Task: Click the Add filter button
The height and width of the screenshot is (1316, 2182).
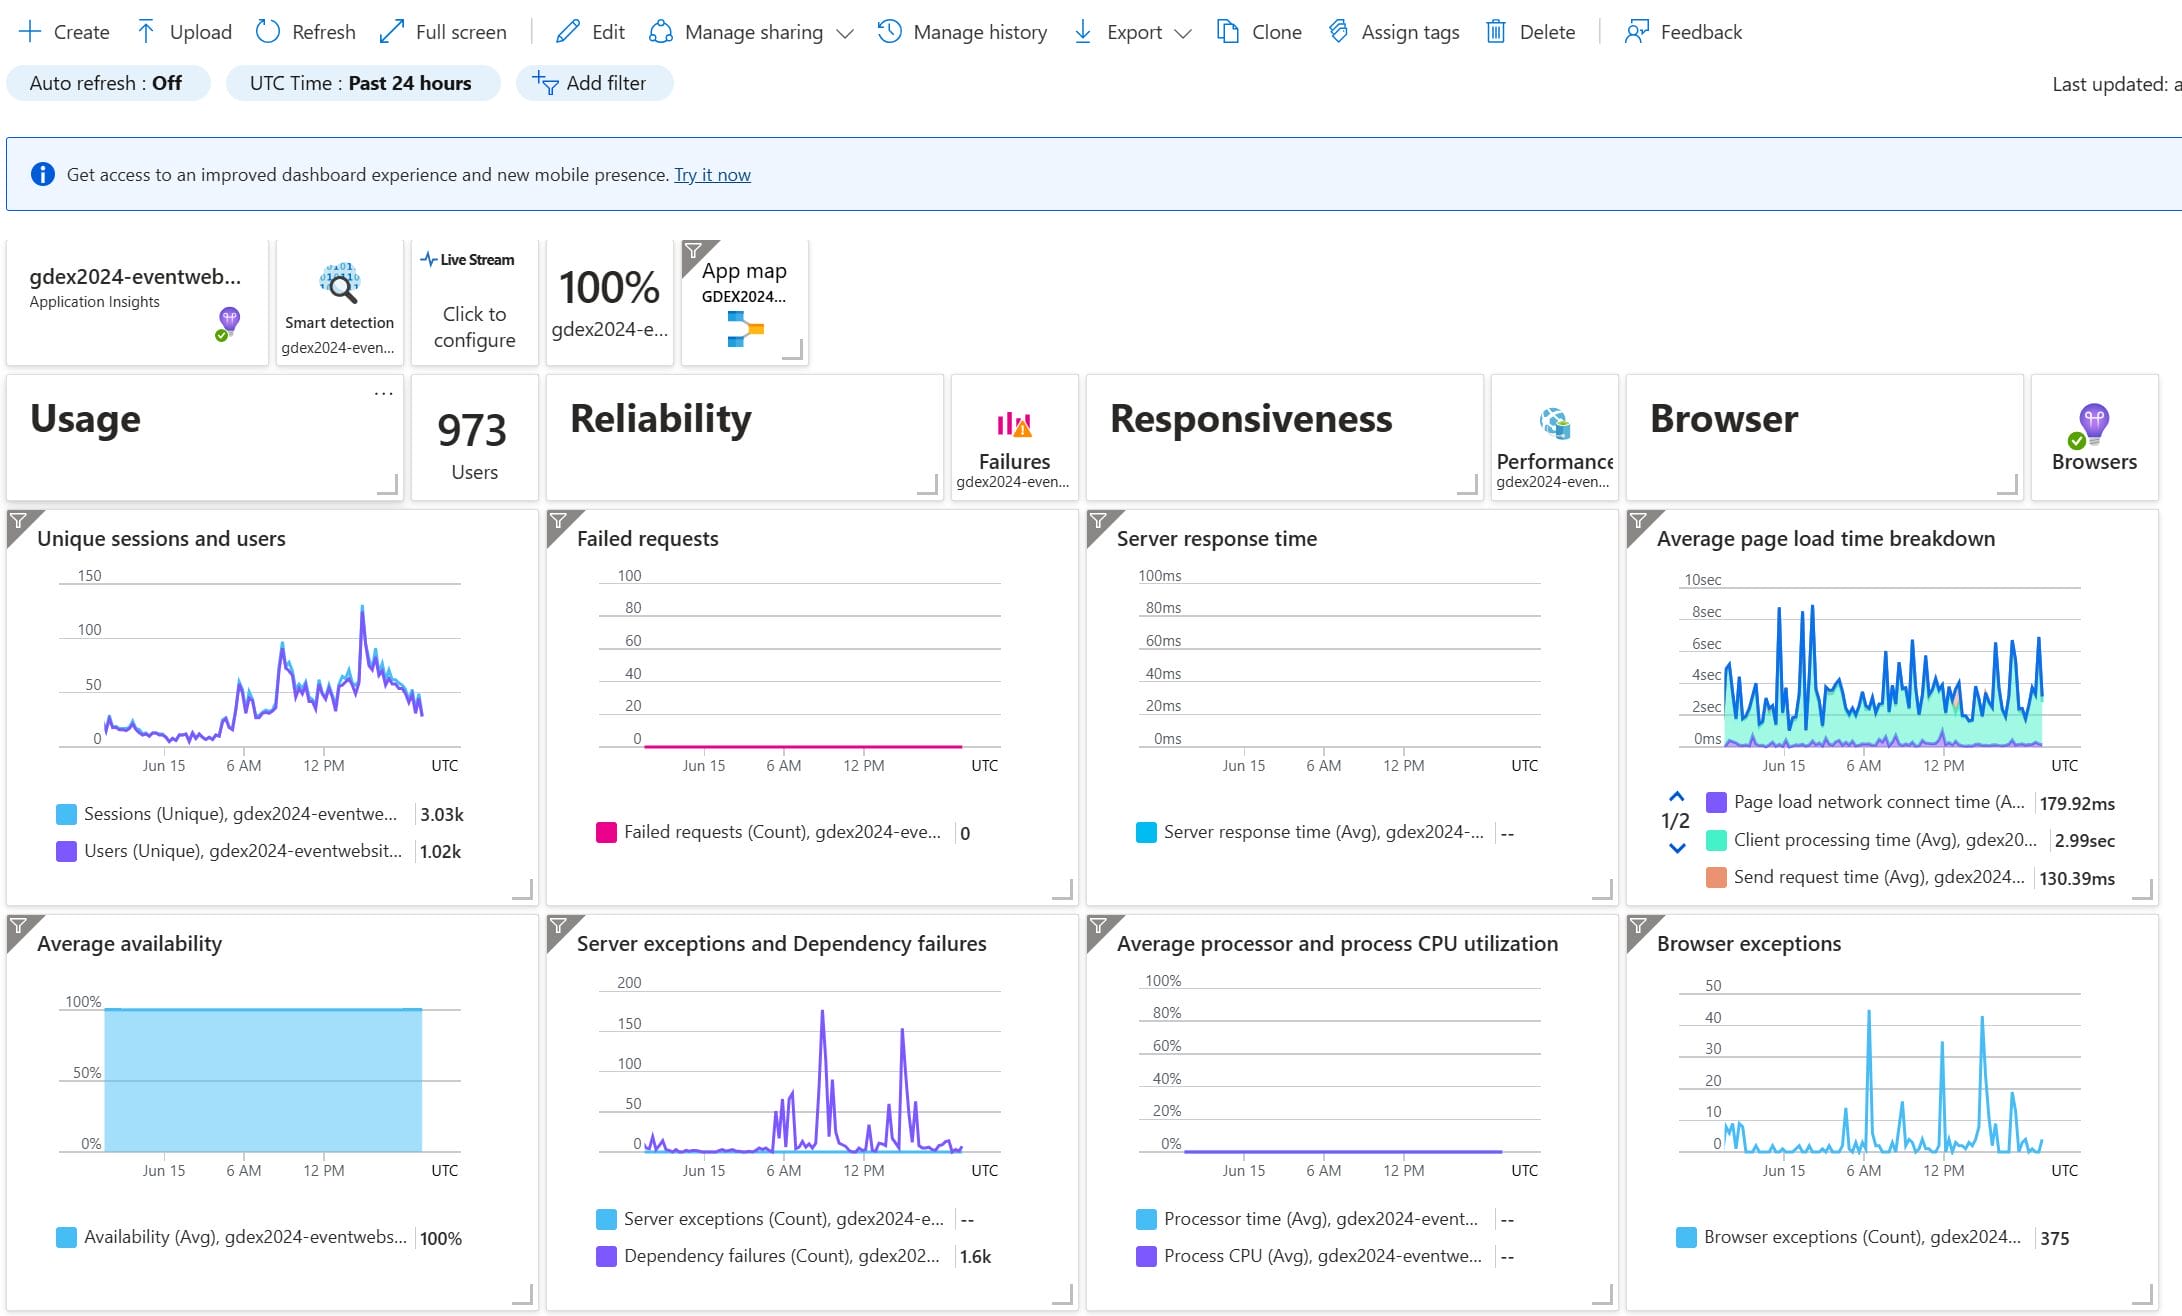Action: [x=594, y=83]
